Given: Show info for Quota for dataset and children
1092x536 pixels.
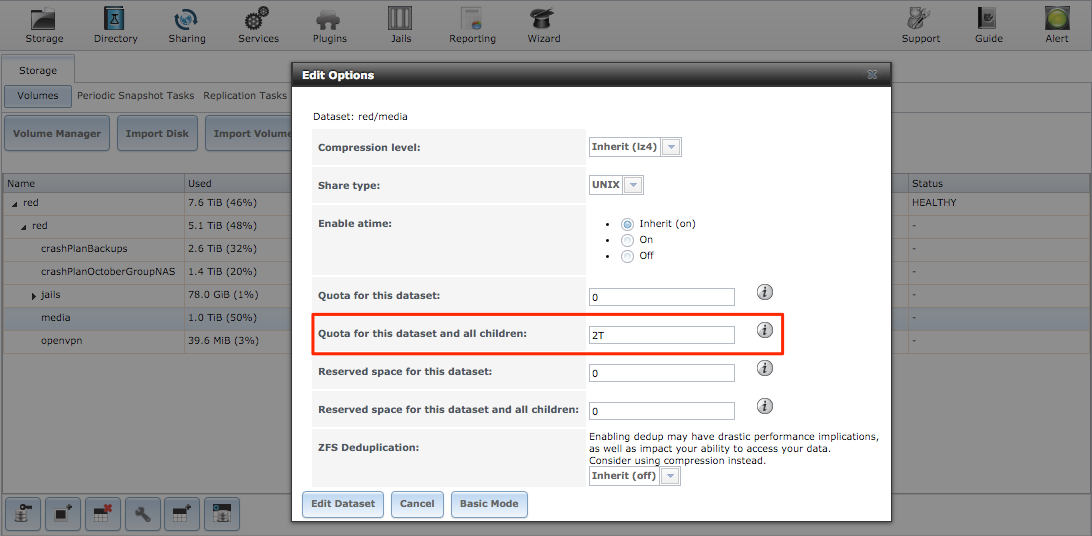Looking at the screenshot, I should (765, 330).
